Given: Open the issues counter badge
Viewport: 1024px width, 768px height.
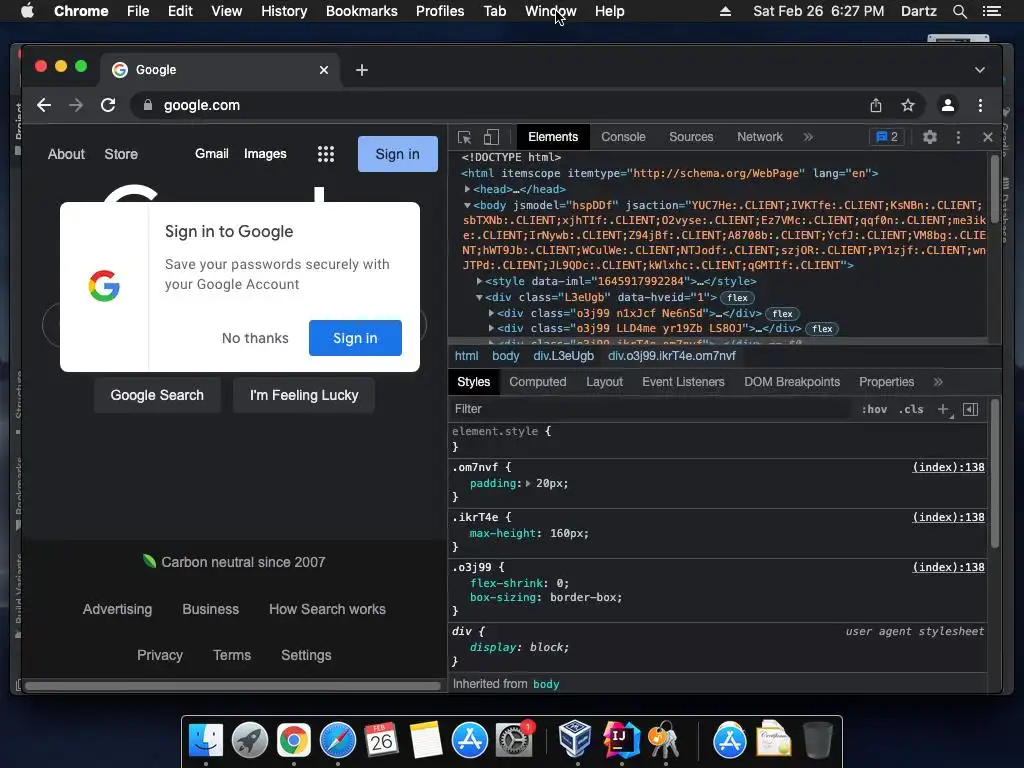Looking at the screenshot, I should coord(887,137).
